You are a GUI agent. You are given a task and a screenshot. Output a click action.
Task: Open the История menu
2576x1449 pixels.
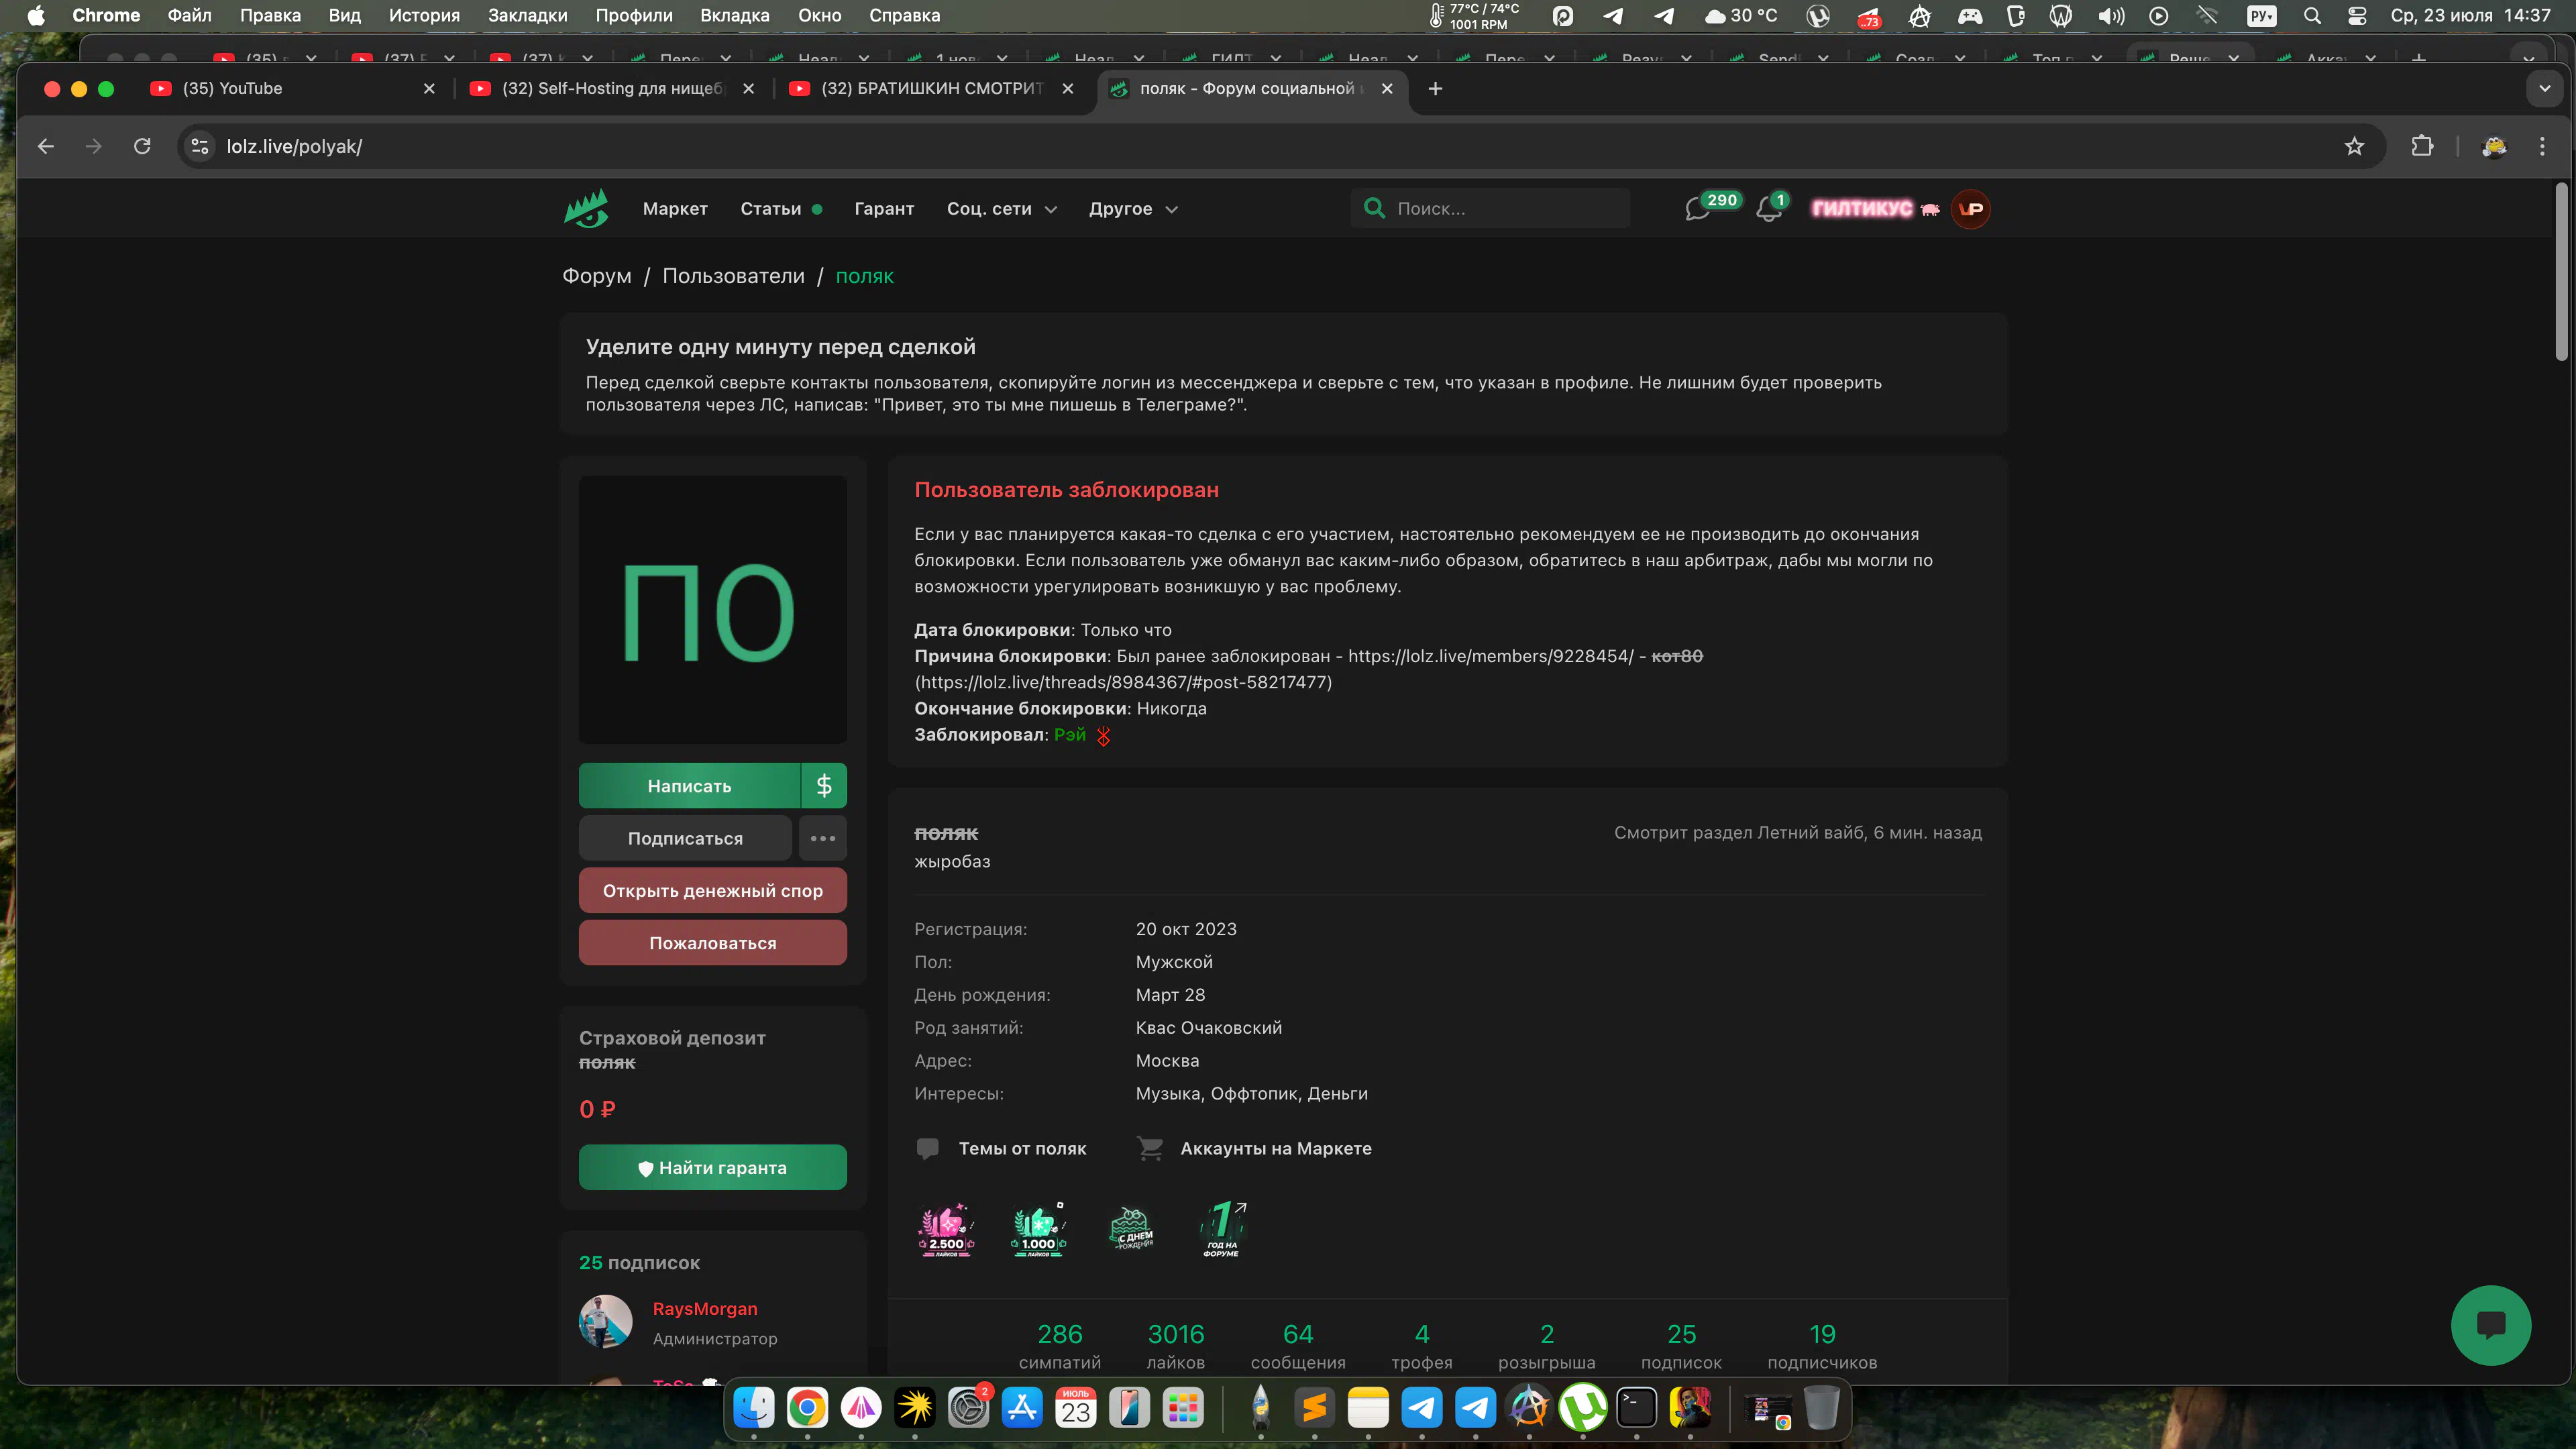(424, 15)
